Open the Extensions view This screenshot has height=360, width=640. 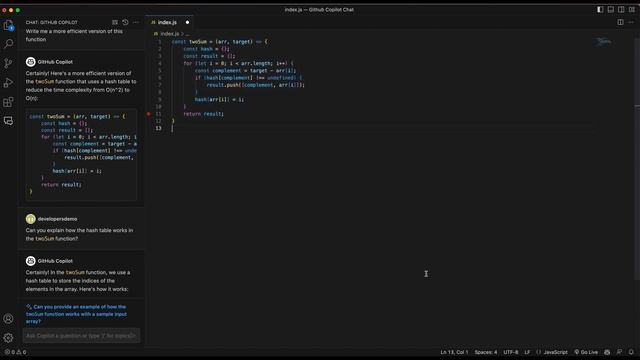coord(8,102)
